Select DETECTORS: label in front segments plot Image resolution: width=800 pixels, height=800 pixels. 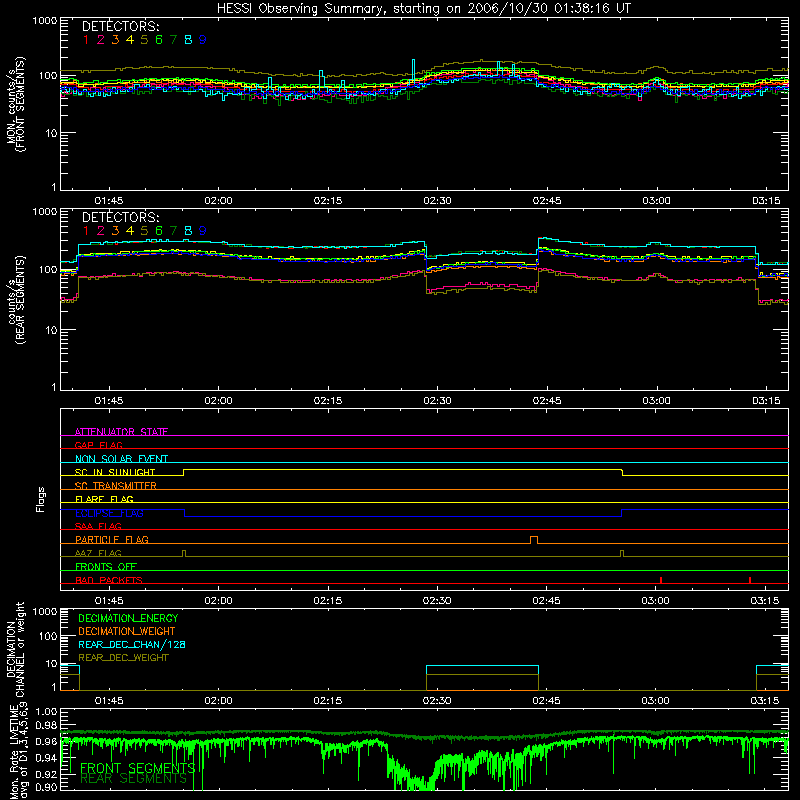120,26
